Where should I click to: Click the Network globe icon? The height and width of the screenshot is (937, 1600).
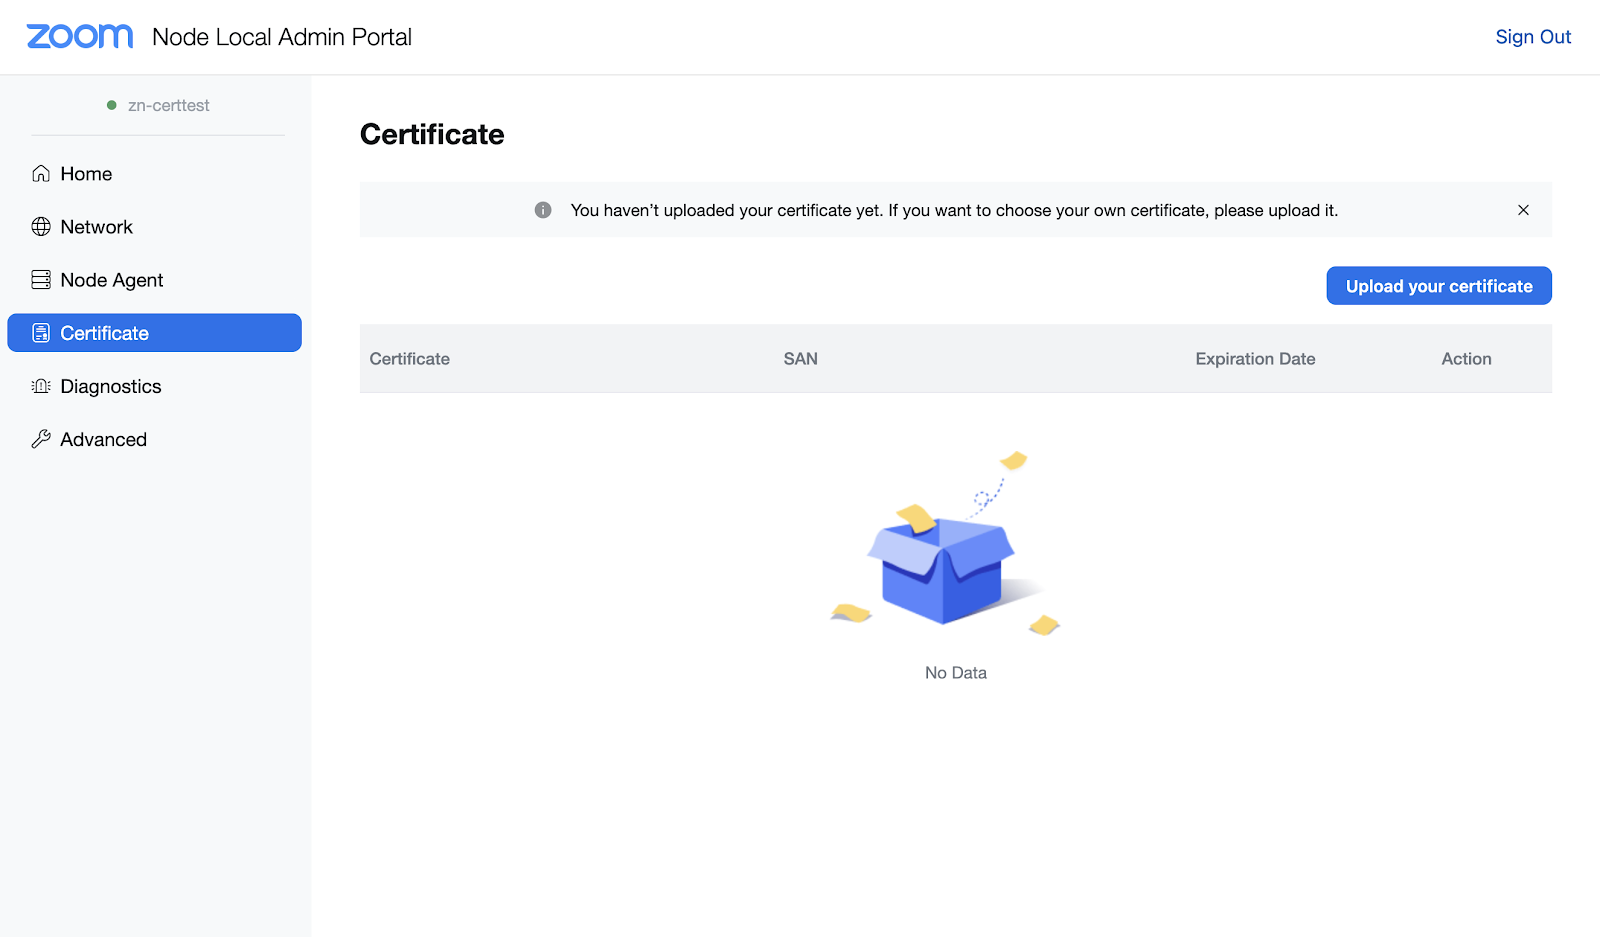coord(41,227)
